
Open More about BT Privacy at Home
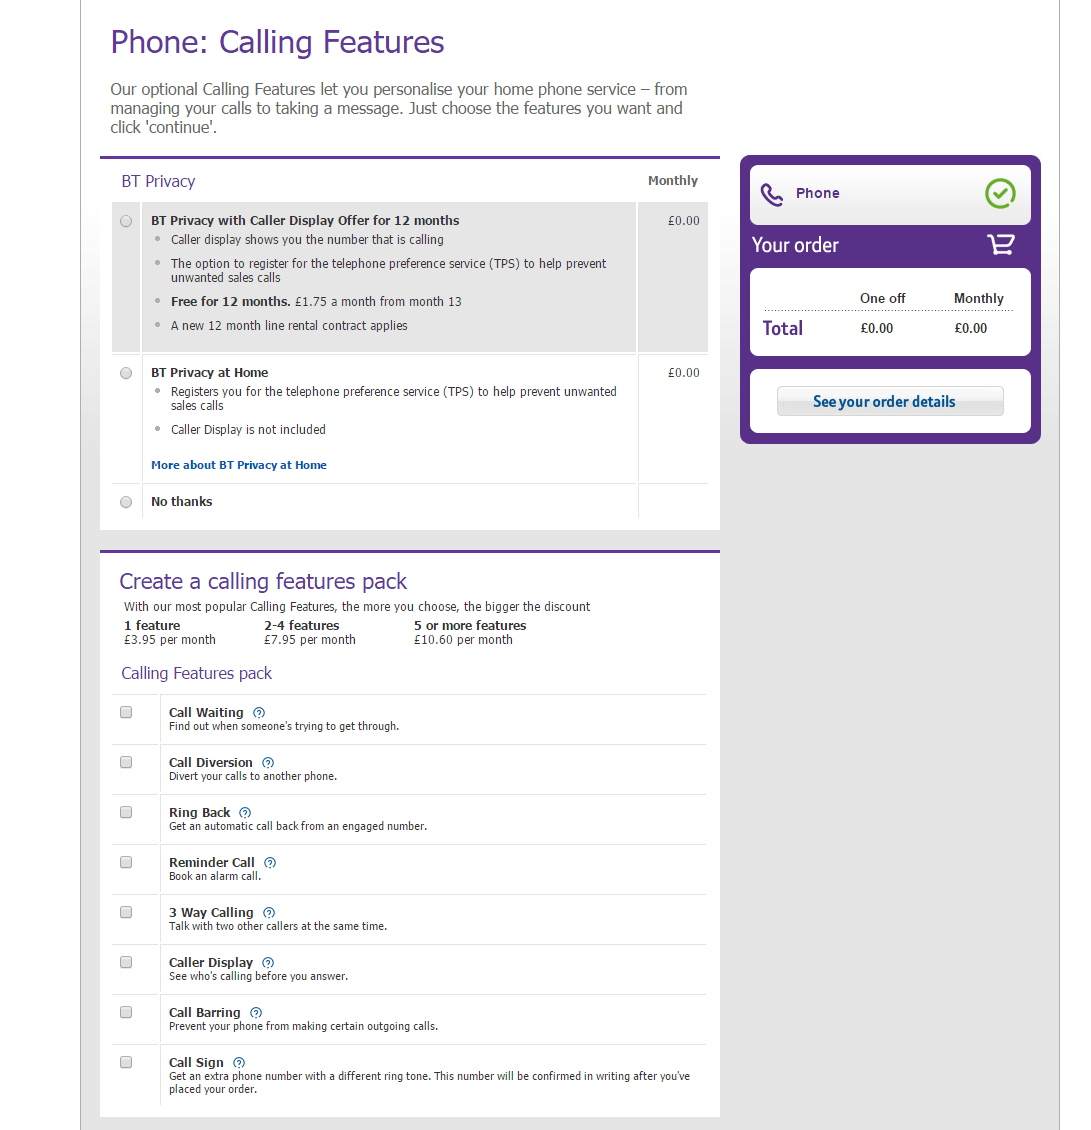pos(239,465)
